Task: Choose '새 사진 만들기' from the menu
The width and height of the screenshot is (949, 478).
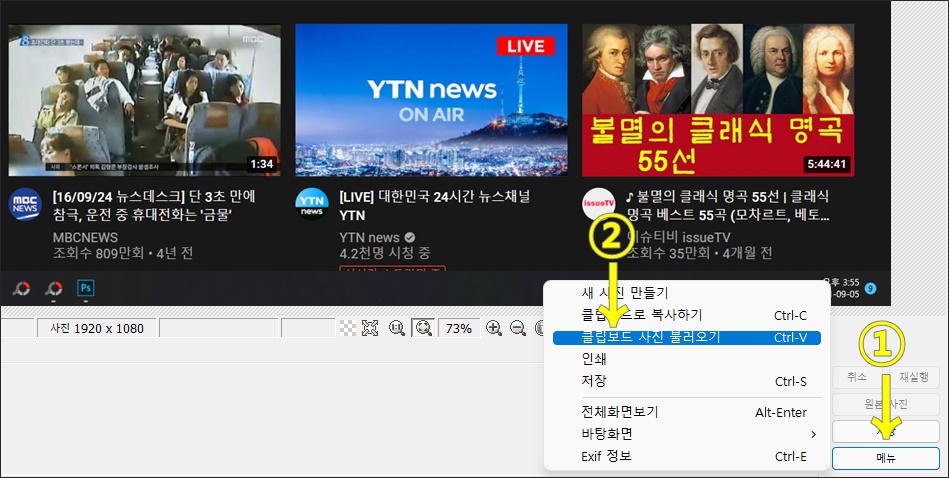Action: tap(686, 293)
